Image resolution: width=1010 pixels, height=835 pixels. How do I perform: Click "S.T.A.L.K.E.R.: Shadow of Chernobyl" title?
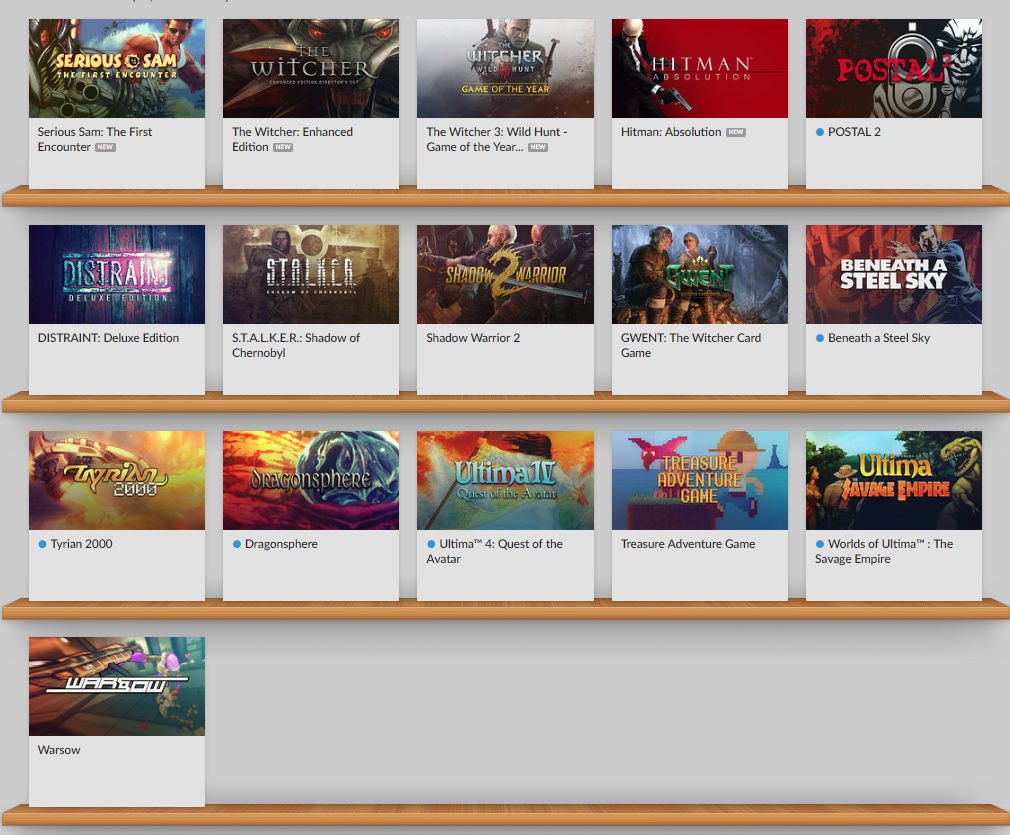(x=296, y=345)
